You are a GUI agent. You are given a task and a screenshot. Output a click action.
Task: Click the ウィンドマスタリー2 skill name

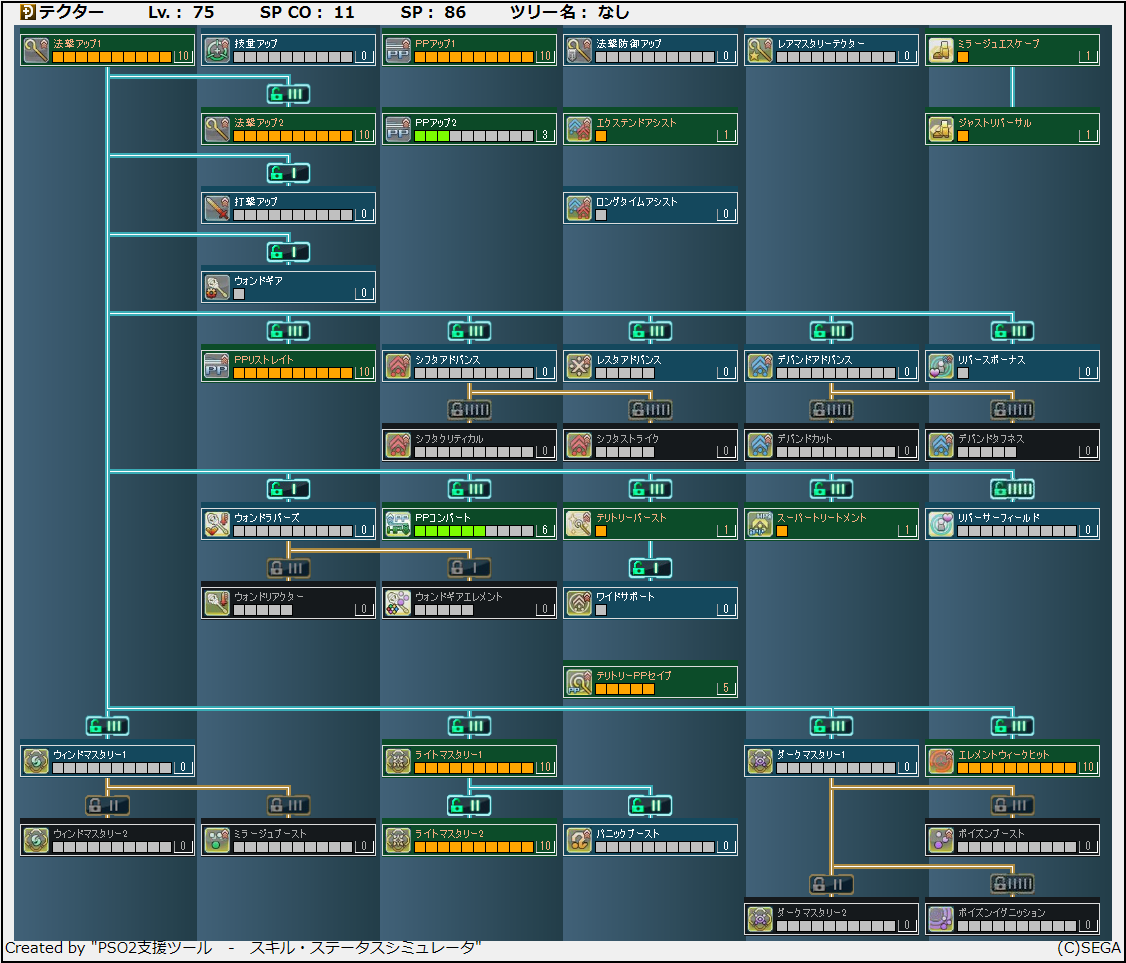(90, 834)
